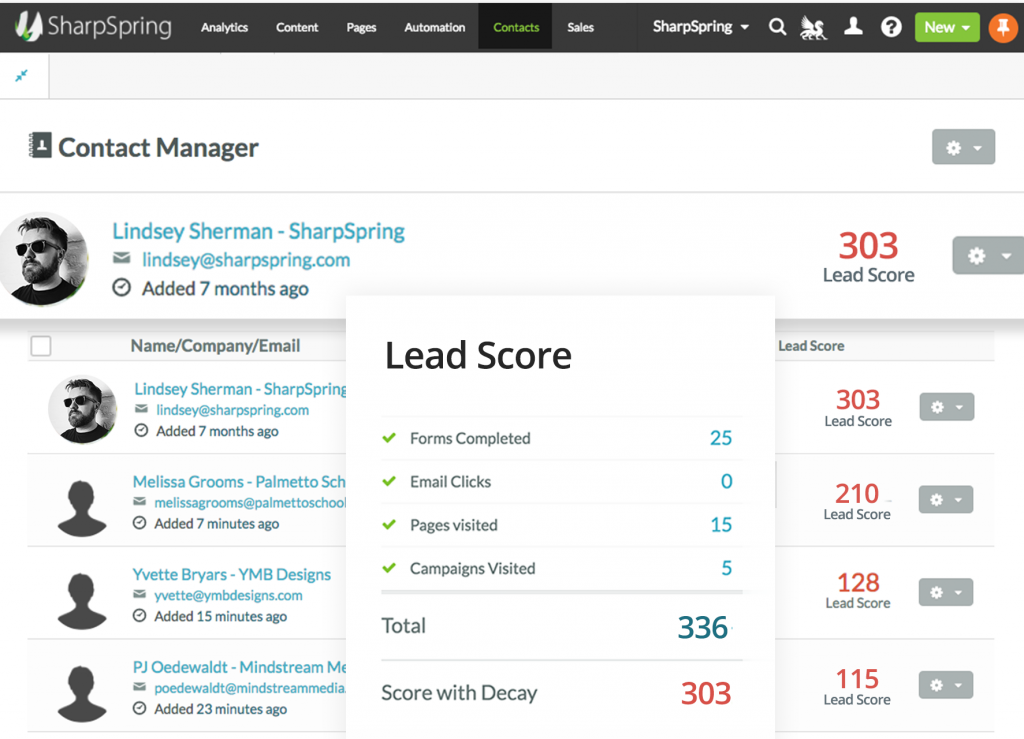This screenshot has height=739, width=1024.
Task: Click the Contact Manager heading text
Action: point(158,148)
